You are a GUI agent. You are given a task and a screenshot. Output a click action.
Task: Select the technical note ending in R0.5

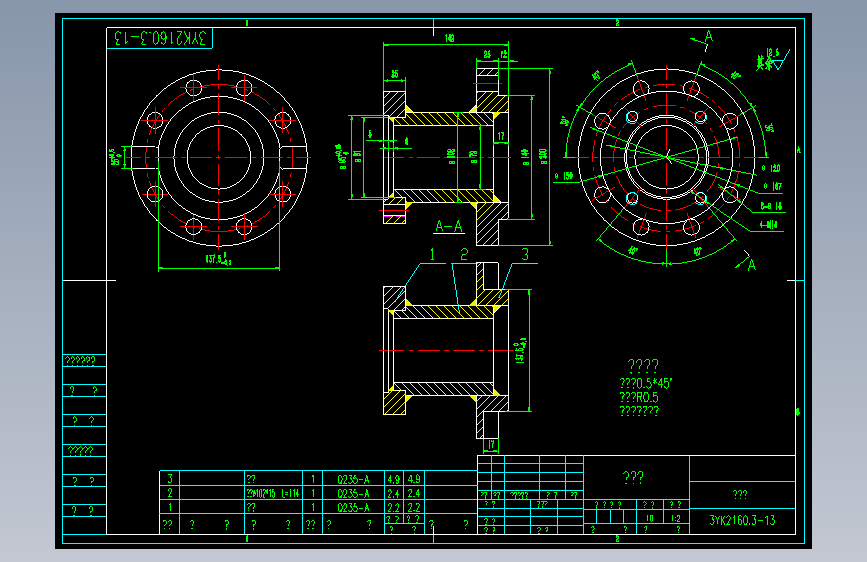coord(639,397)
